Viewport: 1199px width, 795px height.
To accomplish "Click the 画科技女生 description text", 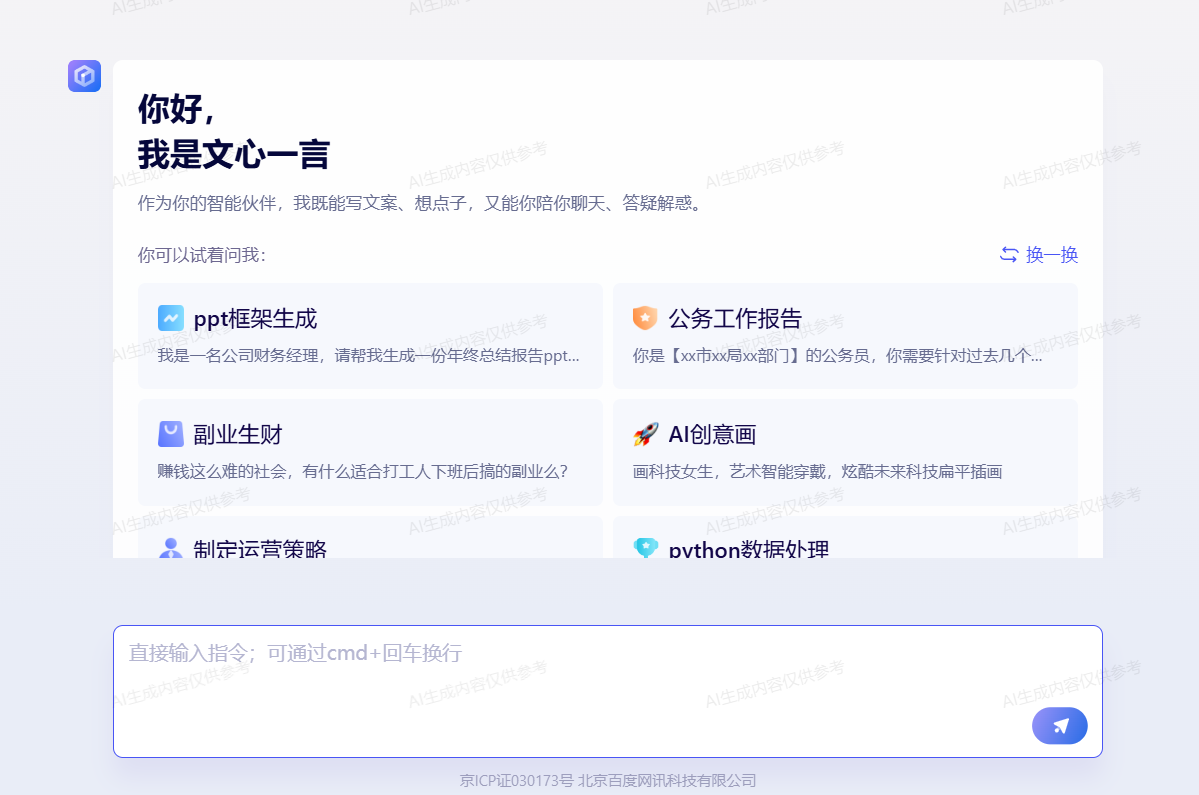I will 817,472.
